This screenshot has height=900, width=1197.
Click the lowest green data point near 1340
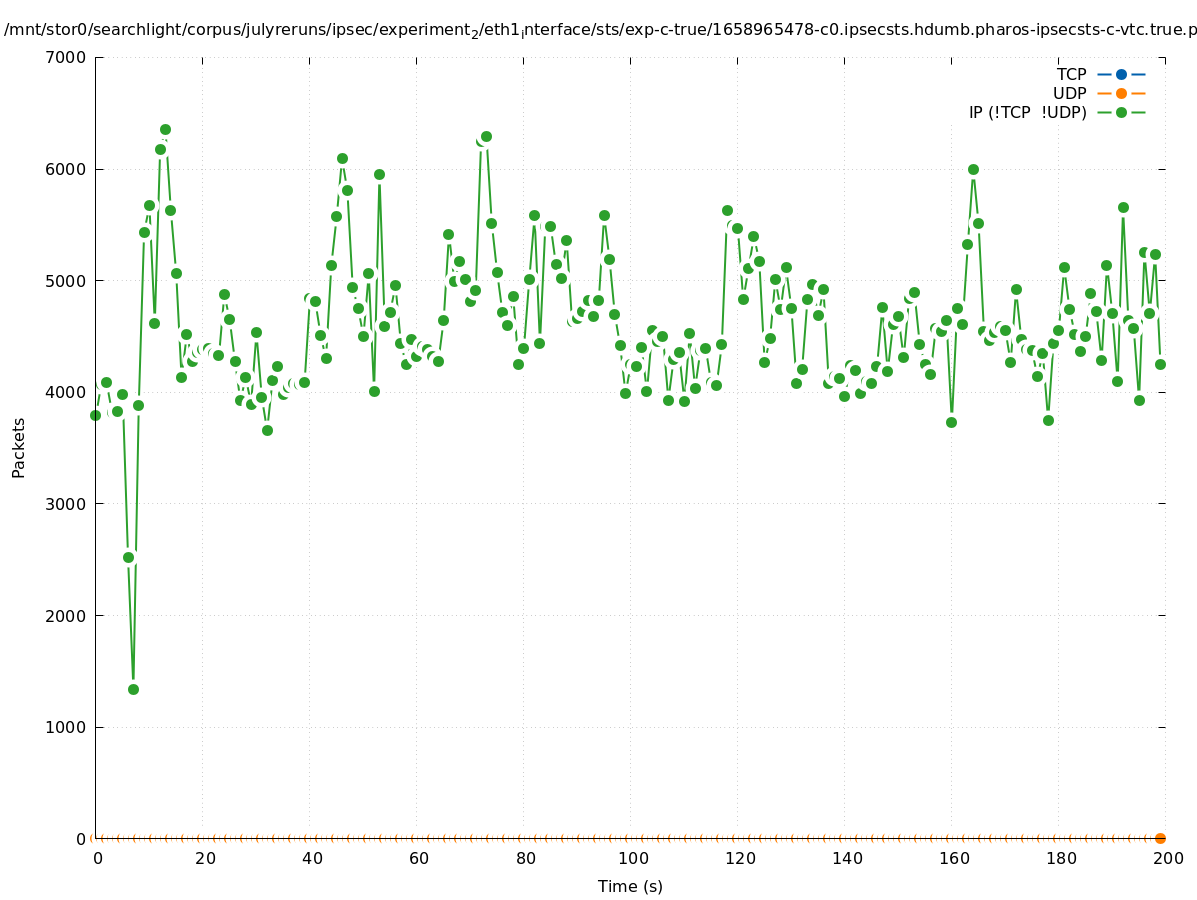tap(133, 689)
